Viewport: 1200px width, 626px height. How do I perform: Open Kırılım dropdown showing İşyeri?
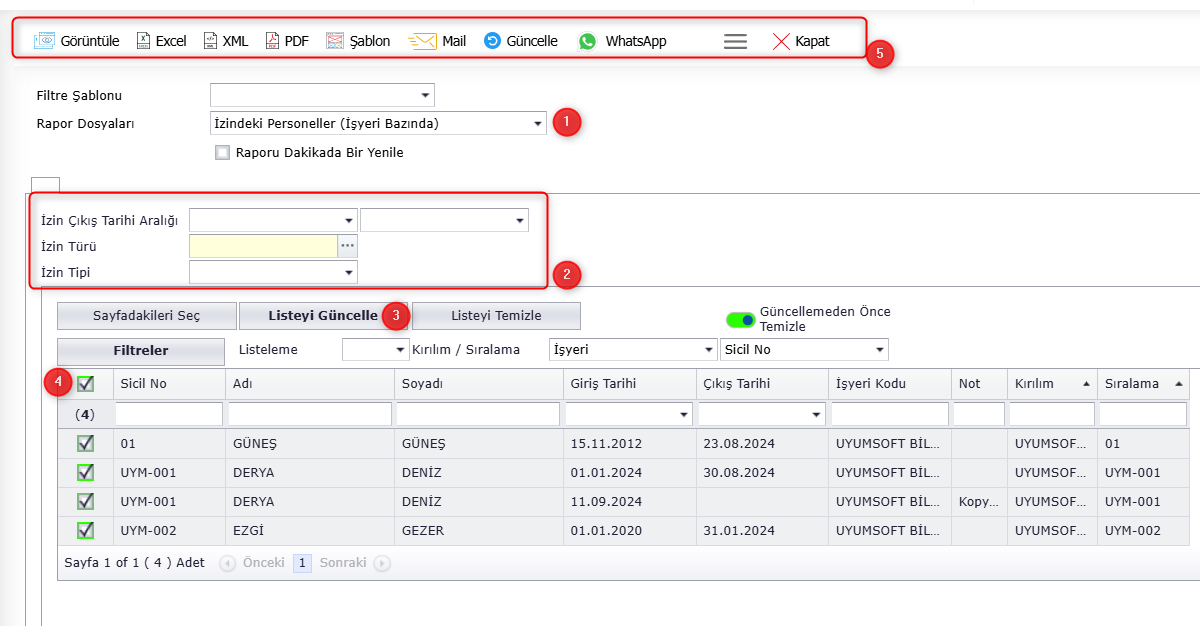click(x=708, y=350)
